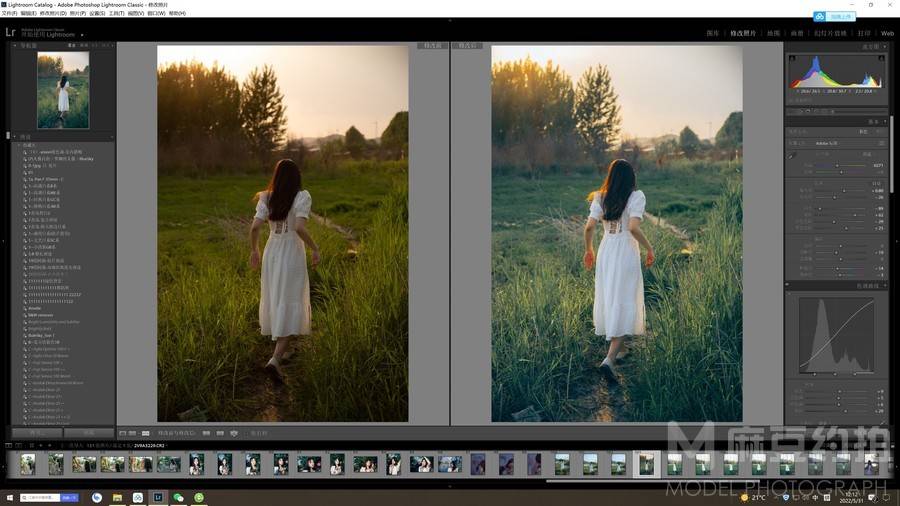900x506 pixels.
Task: Select the highlighted filmstrip thumbnail
Action: coord(646,464)
